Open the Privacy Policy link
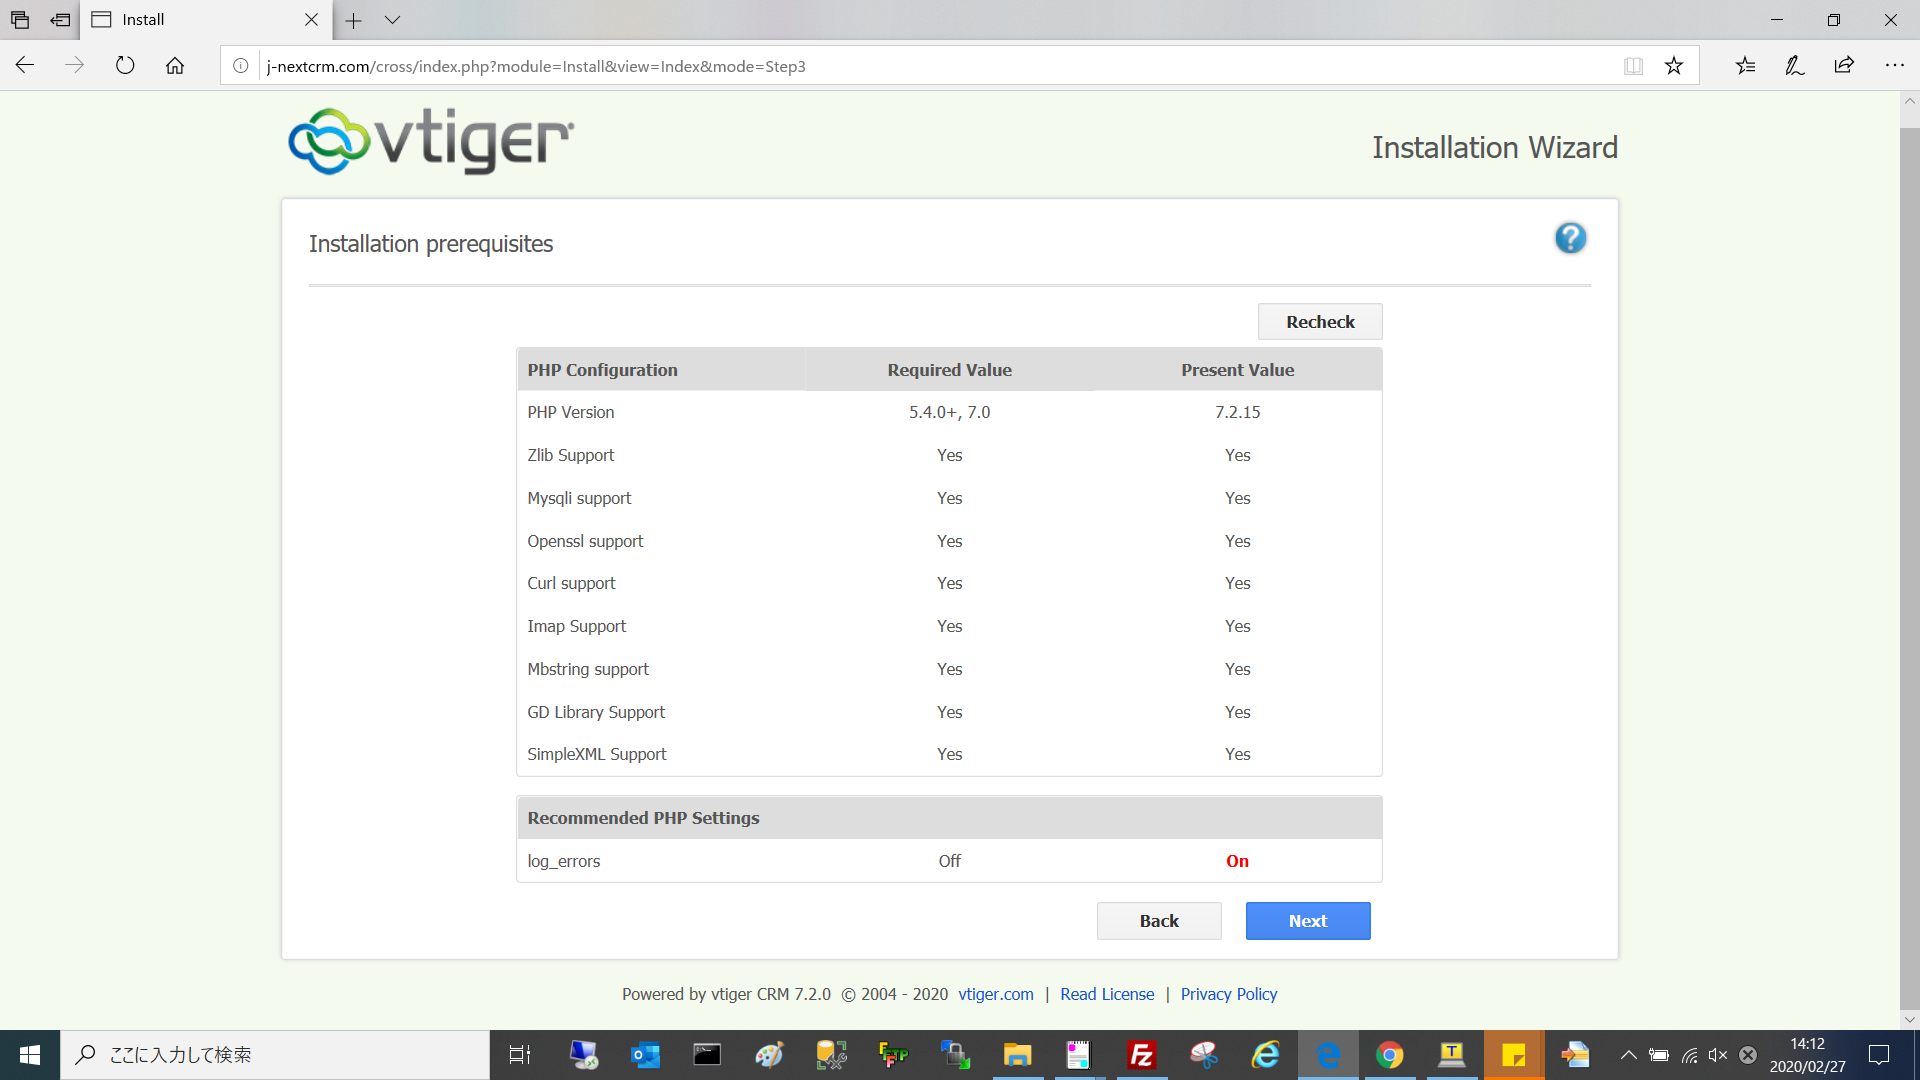Image resolution: width=1920 pixels, height=1080 pixels. click(x=1229, y=994)
